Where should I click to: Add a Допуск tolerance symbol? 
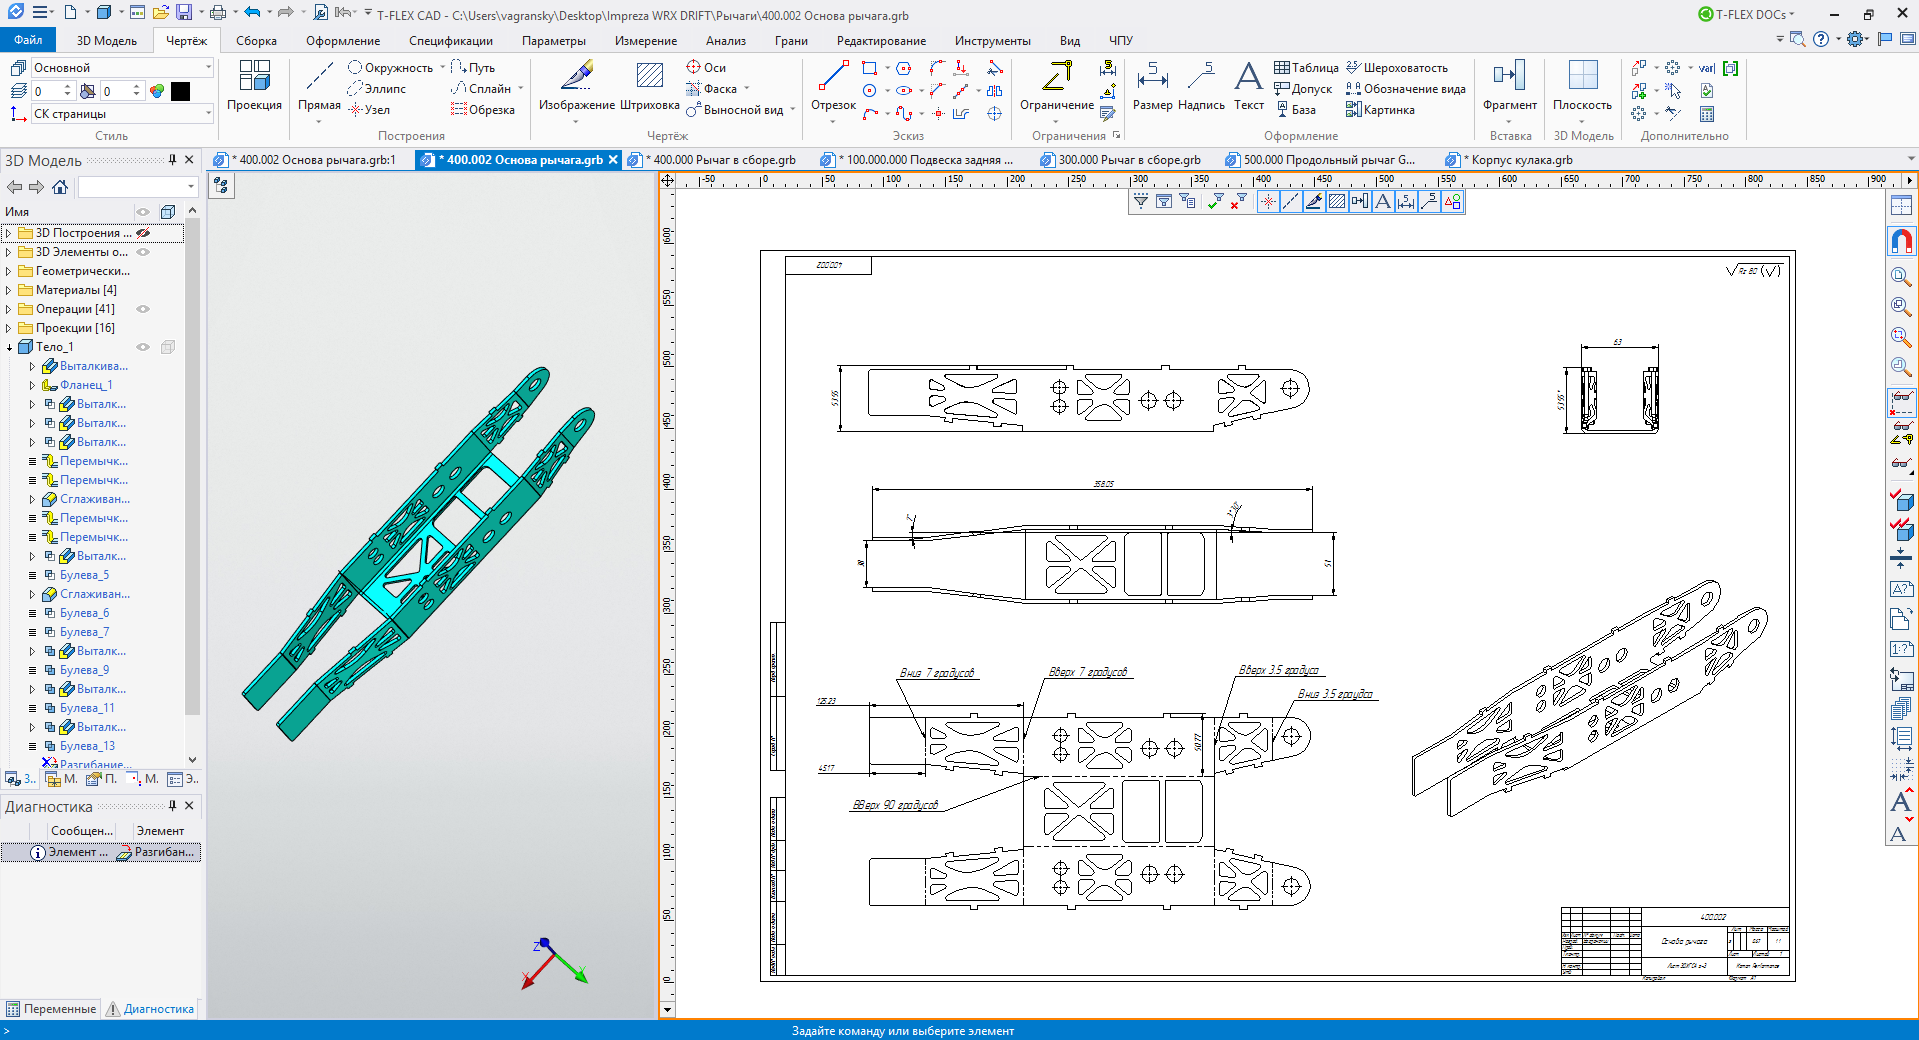coord(1303,88)
